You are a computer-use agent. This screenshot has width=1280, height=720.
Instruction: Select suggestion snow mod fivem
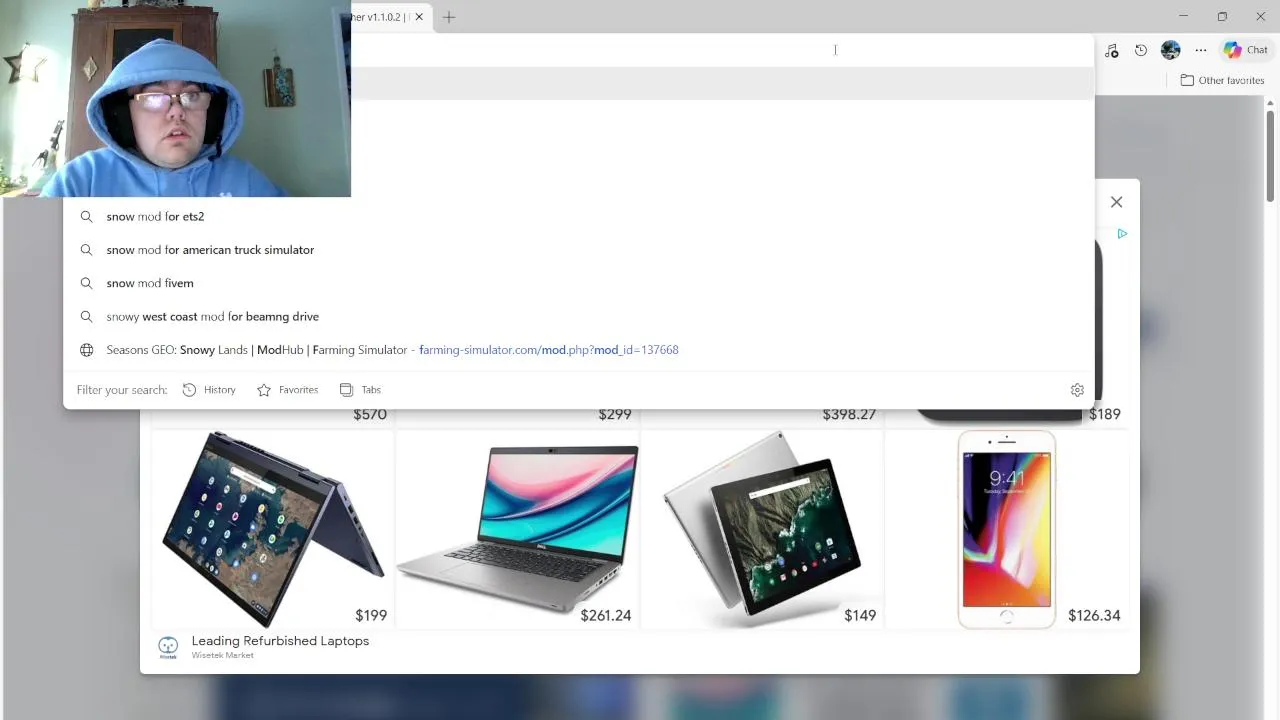pos(579,283)
